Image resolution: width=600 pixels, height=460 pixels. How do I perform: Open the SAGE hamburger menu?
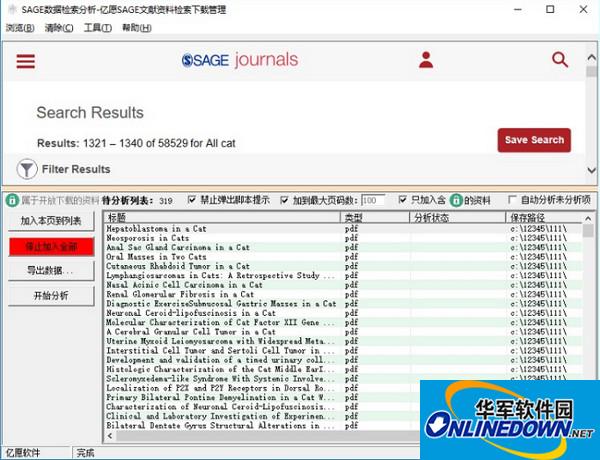click(25, 61)
